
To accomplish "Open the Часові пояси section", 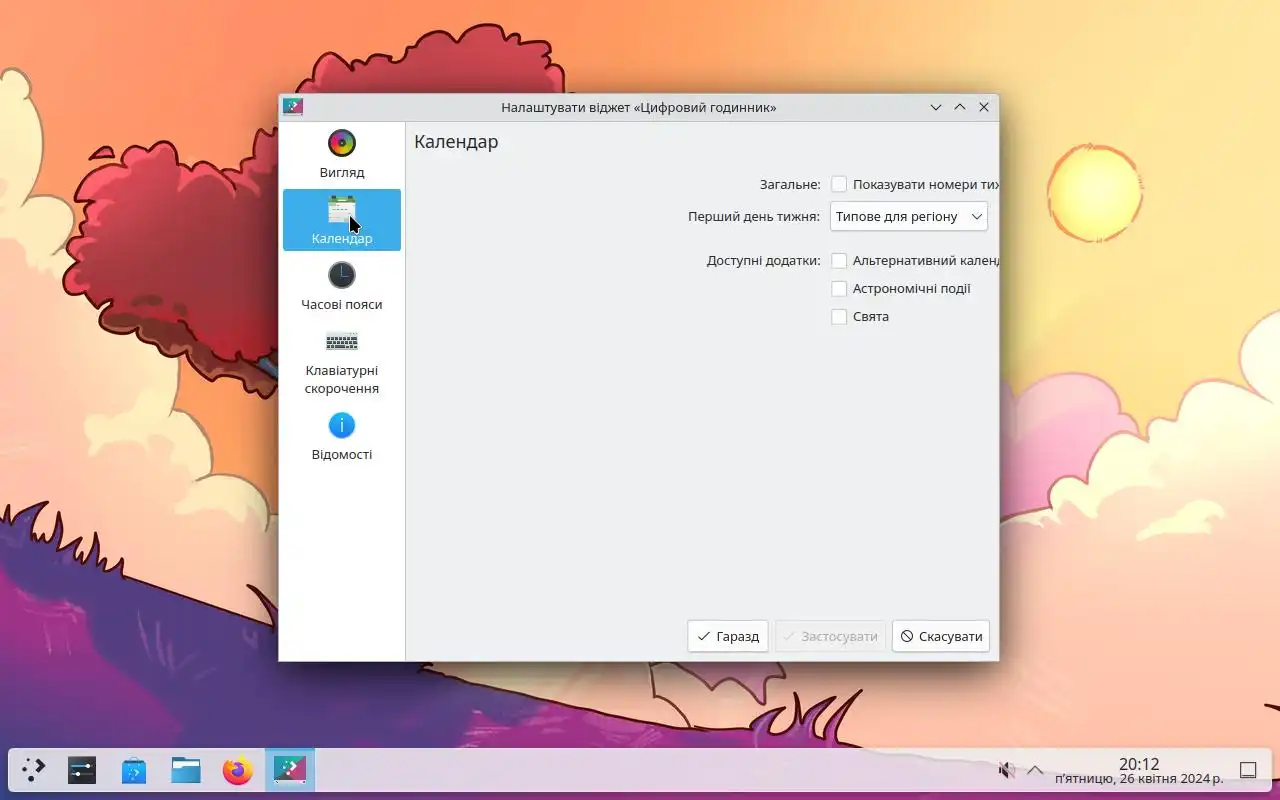I will (342, 286).
